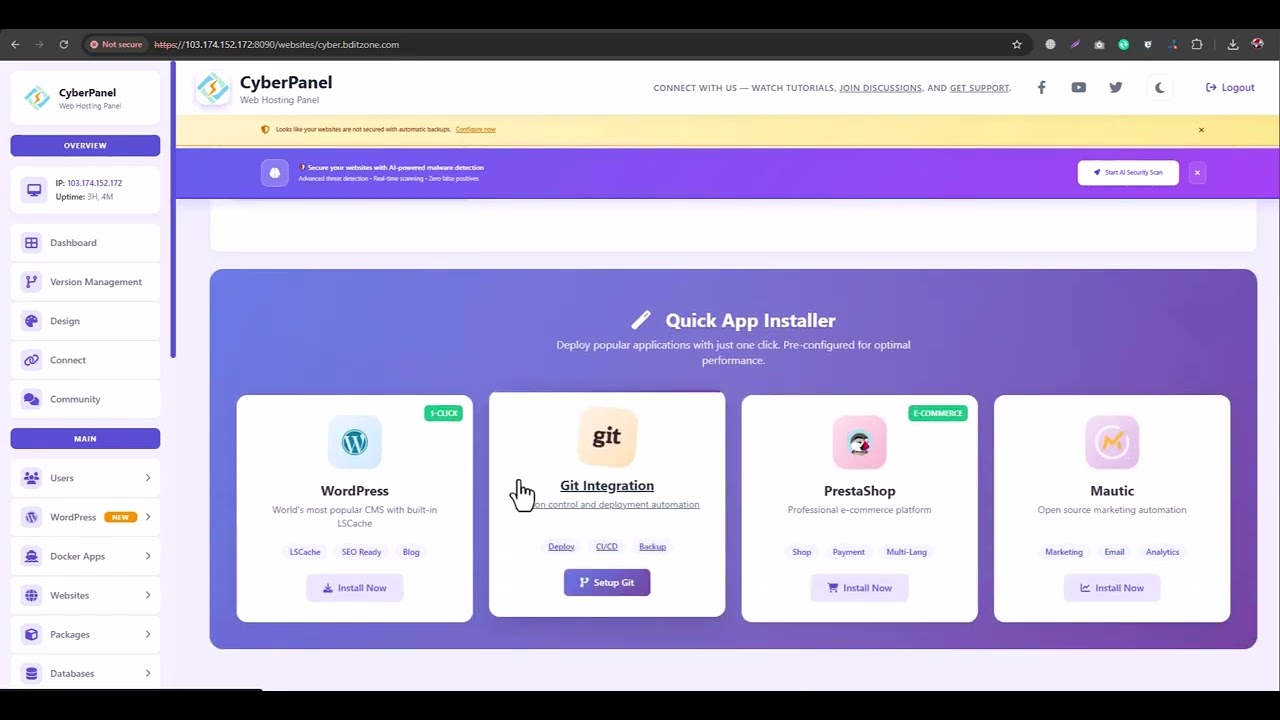Image resolution: width=1280 pixels, height=720 pixels.
Task: Expand WordPress sidebar menu chevron
Action: coord(147,517)
